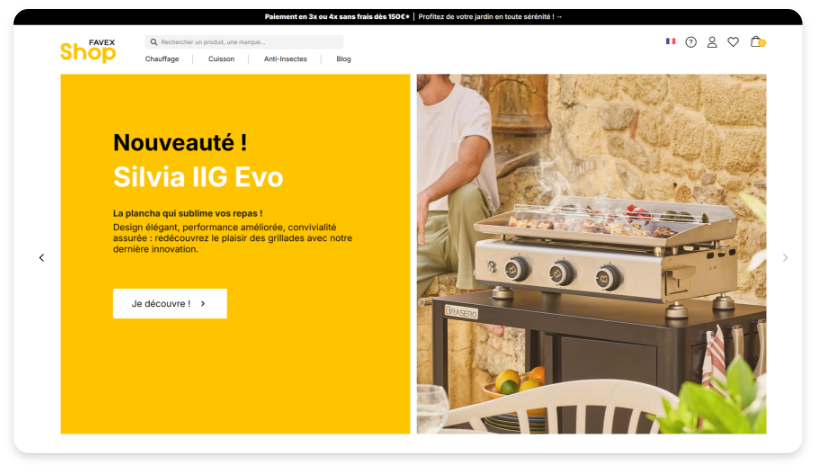Open the help question mark icon

click(x=691, y=42)
